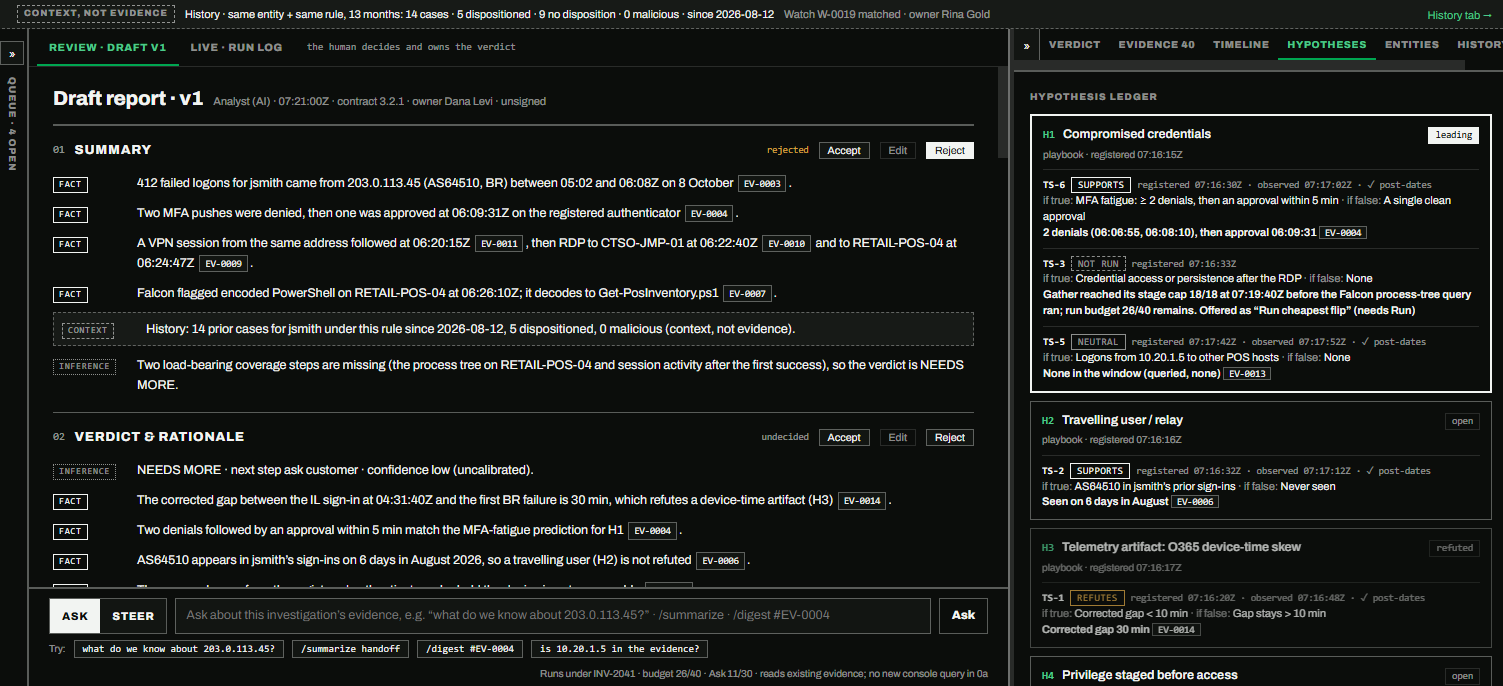Click the NOT RUN tag on test TS-3
This screenshot has width=1503, height=686.
point(1098,263)
